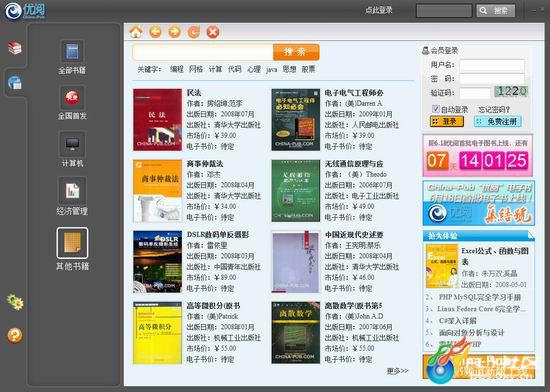Viewport: 550px width, 392px height.
Task: Open help via the orange question icon
Action: 15,335
